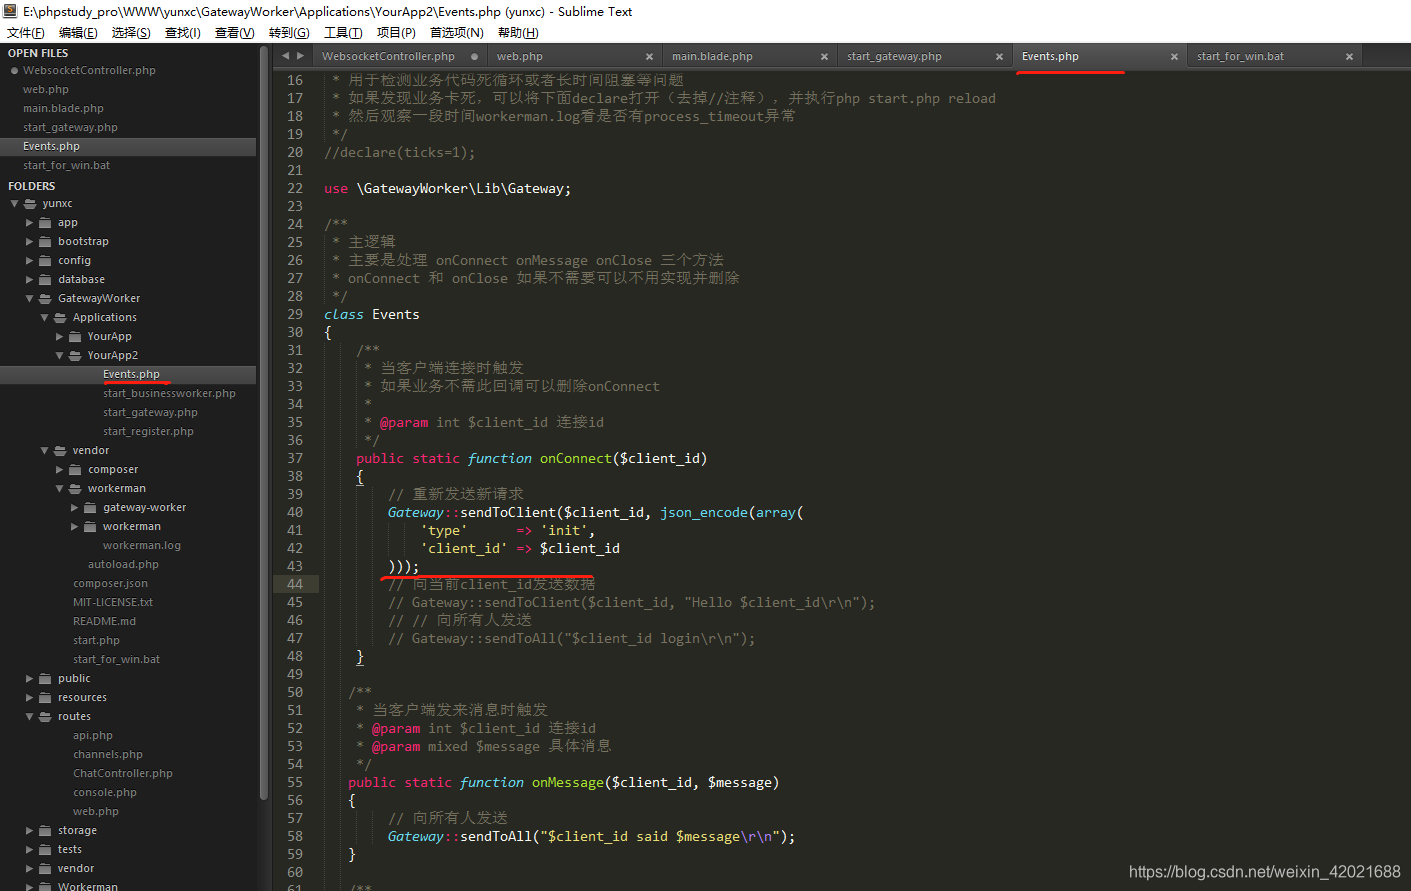
Task: Open the 查找(I) menu
Action: tap(183, 33)
